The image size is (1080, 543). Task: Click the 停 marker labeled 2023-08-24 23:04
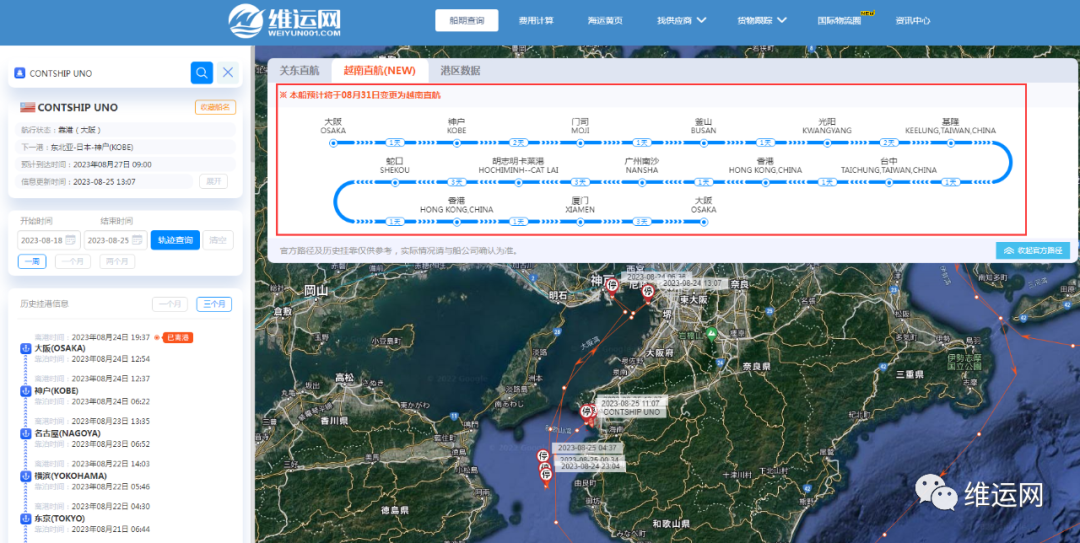pos(546,475)
